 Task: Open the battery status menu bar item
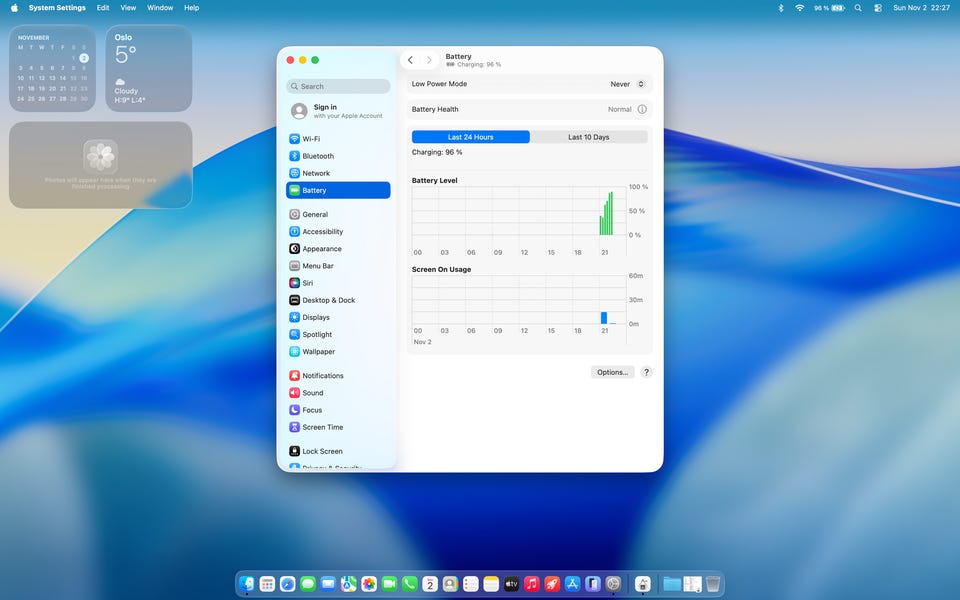829,8
